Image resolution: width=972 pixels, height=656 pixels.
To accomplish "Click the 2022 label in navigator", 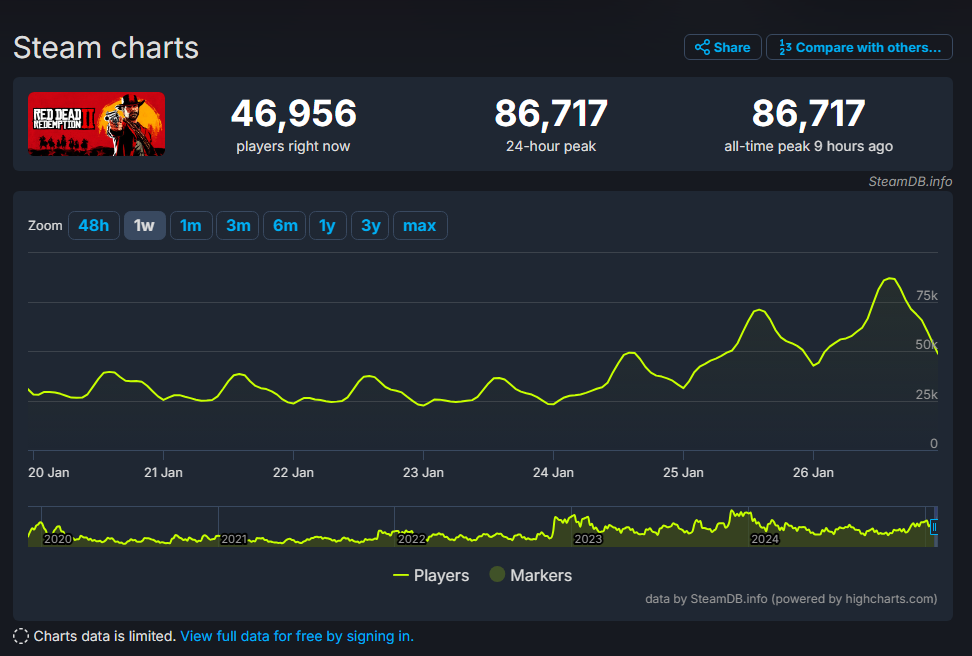I will (x=412, y=539).
